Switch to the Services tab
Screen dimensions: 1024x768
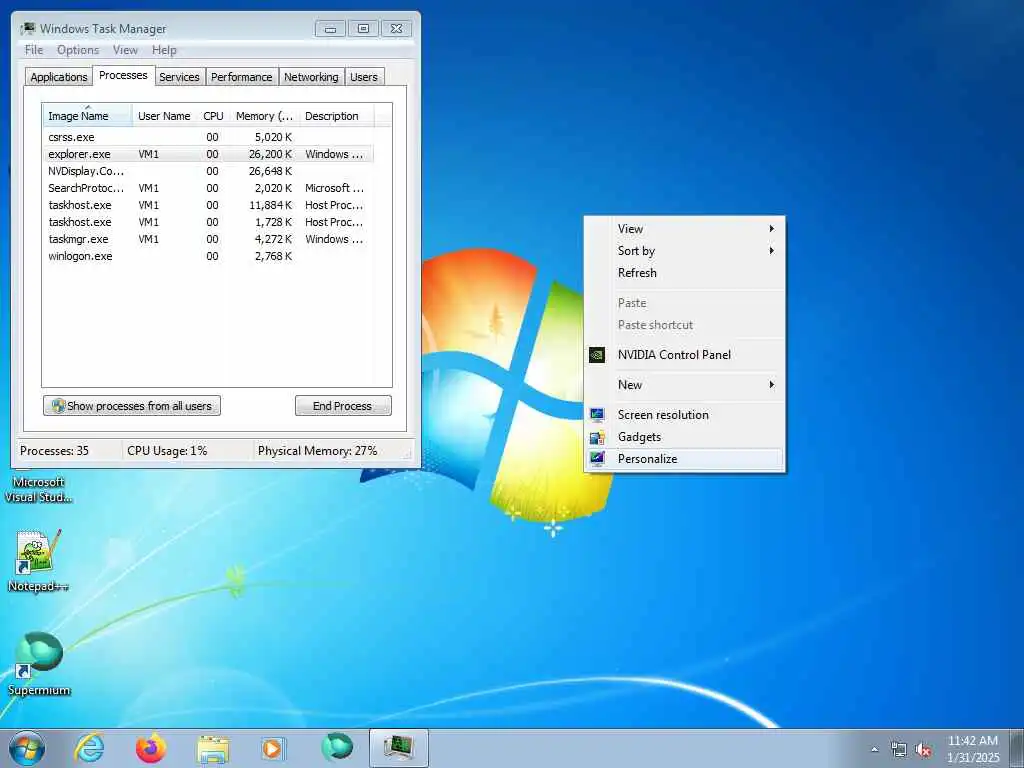[180, 77]
